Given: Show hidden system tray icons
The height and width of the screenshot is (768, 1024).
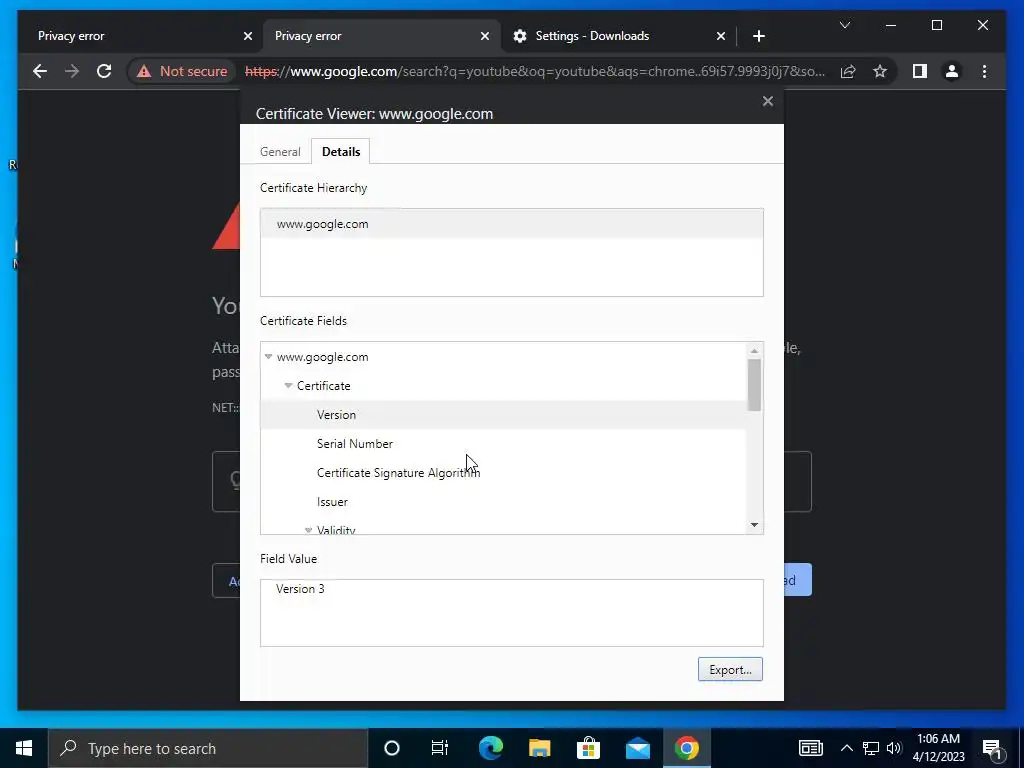Looking at the screenshot, I should tap(846, 748).
